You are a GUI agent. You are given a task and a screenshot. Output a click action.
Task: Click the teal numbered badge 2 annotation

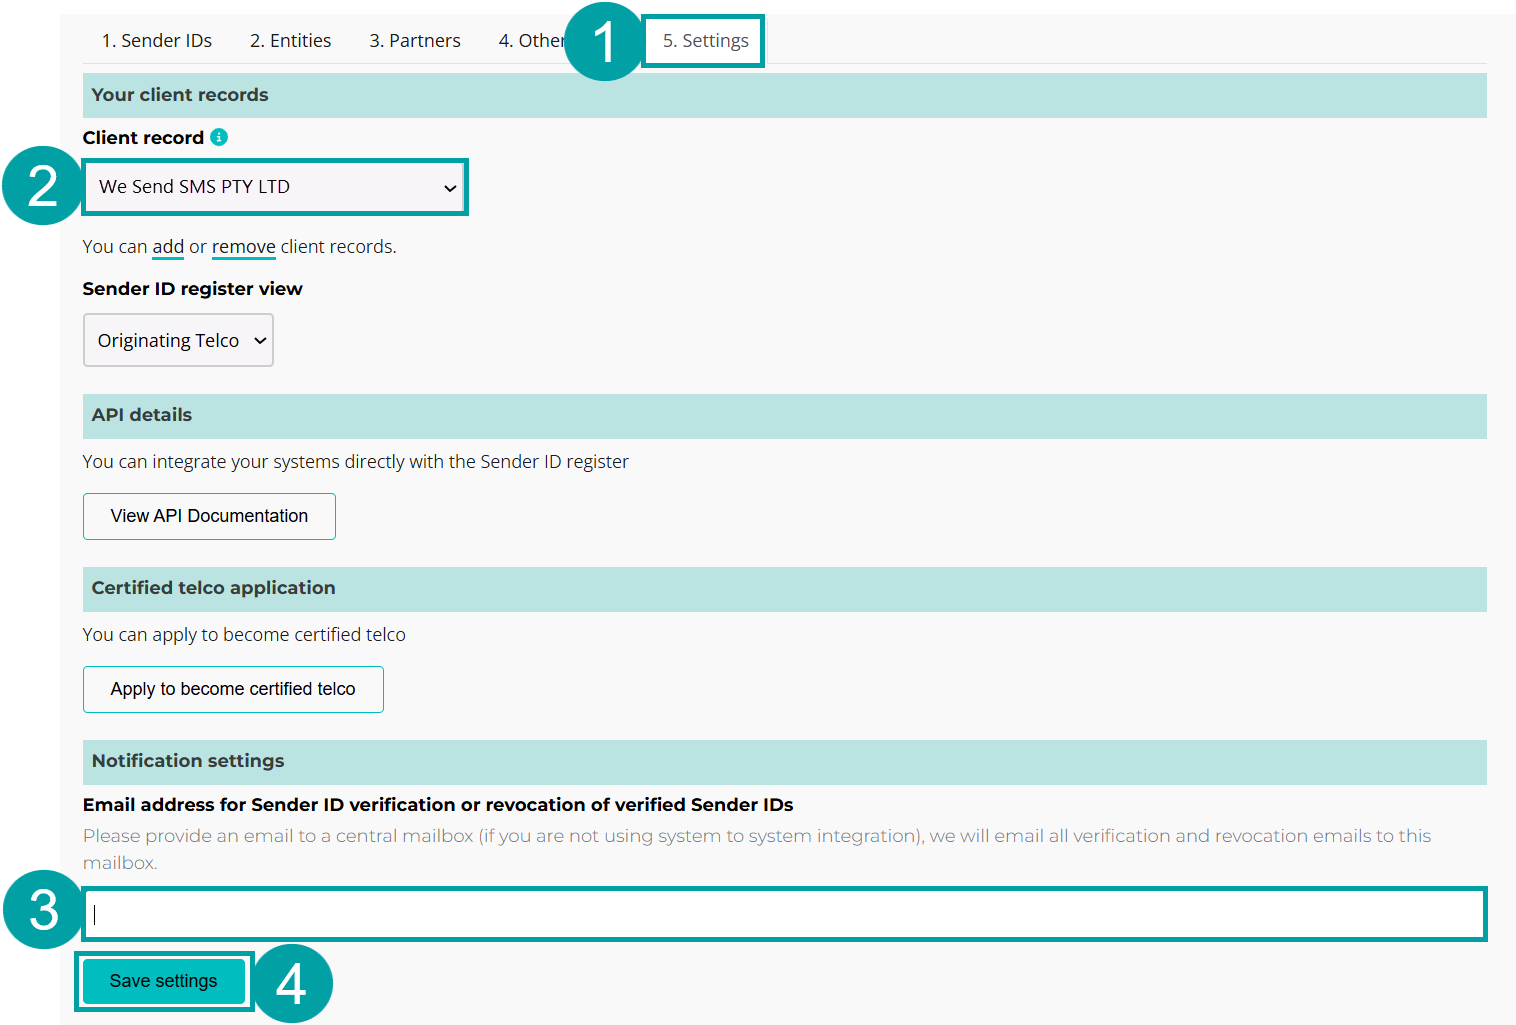pos(40,186)
